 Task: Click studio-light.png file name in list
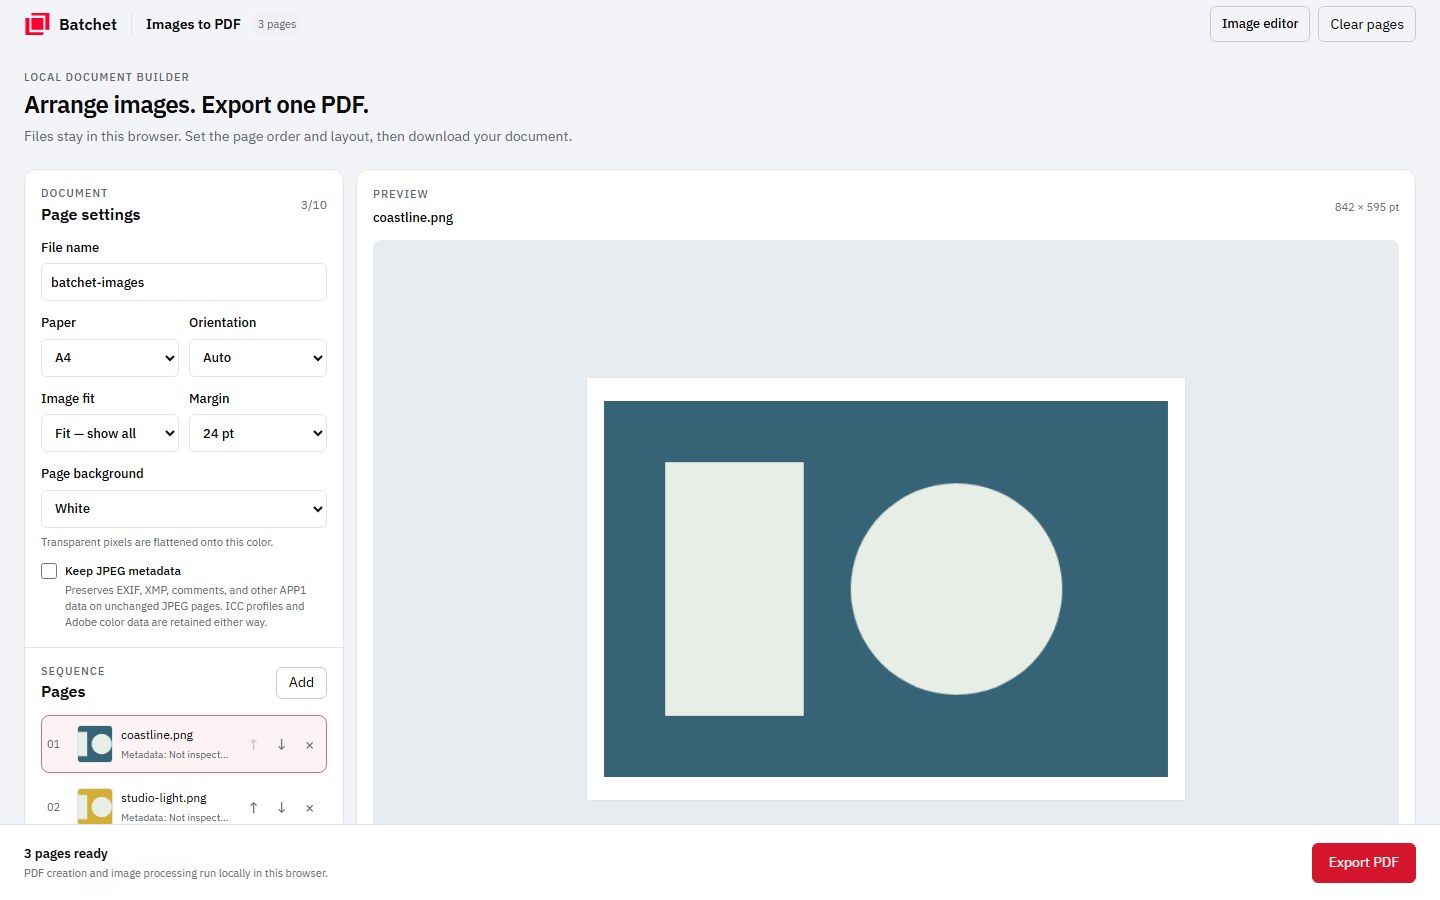click(164, 798)
